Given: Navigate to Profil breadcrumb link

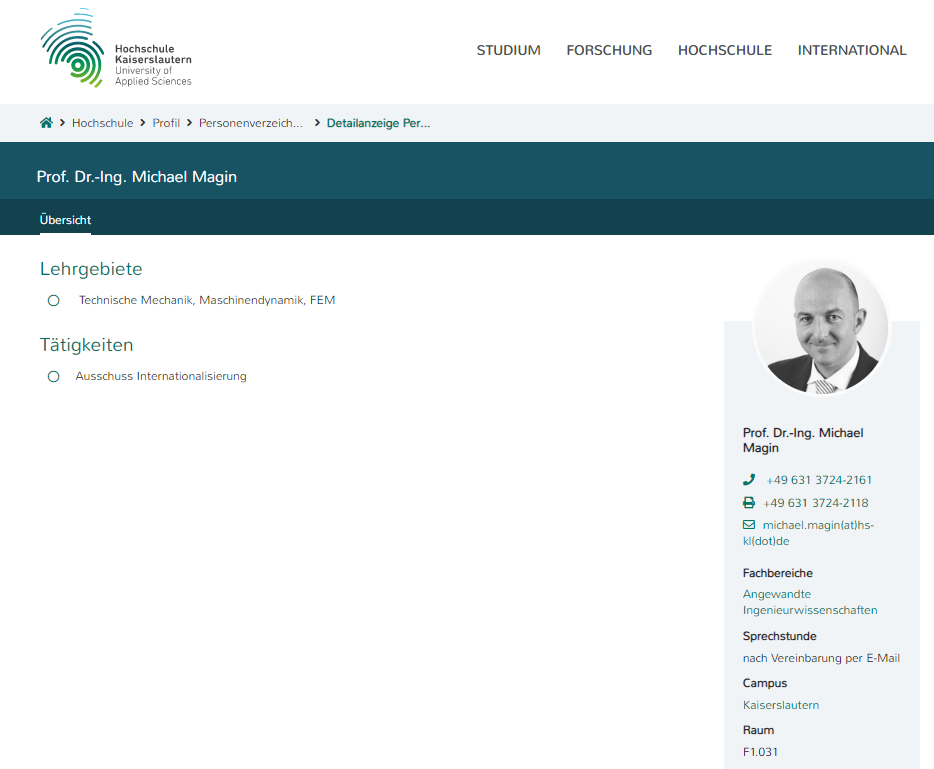Looking at the screenshot, I should click(x=166, y=123).
